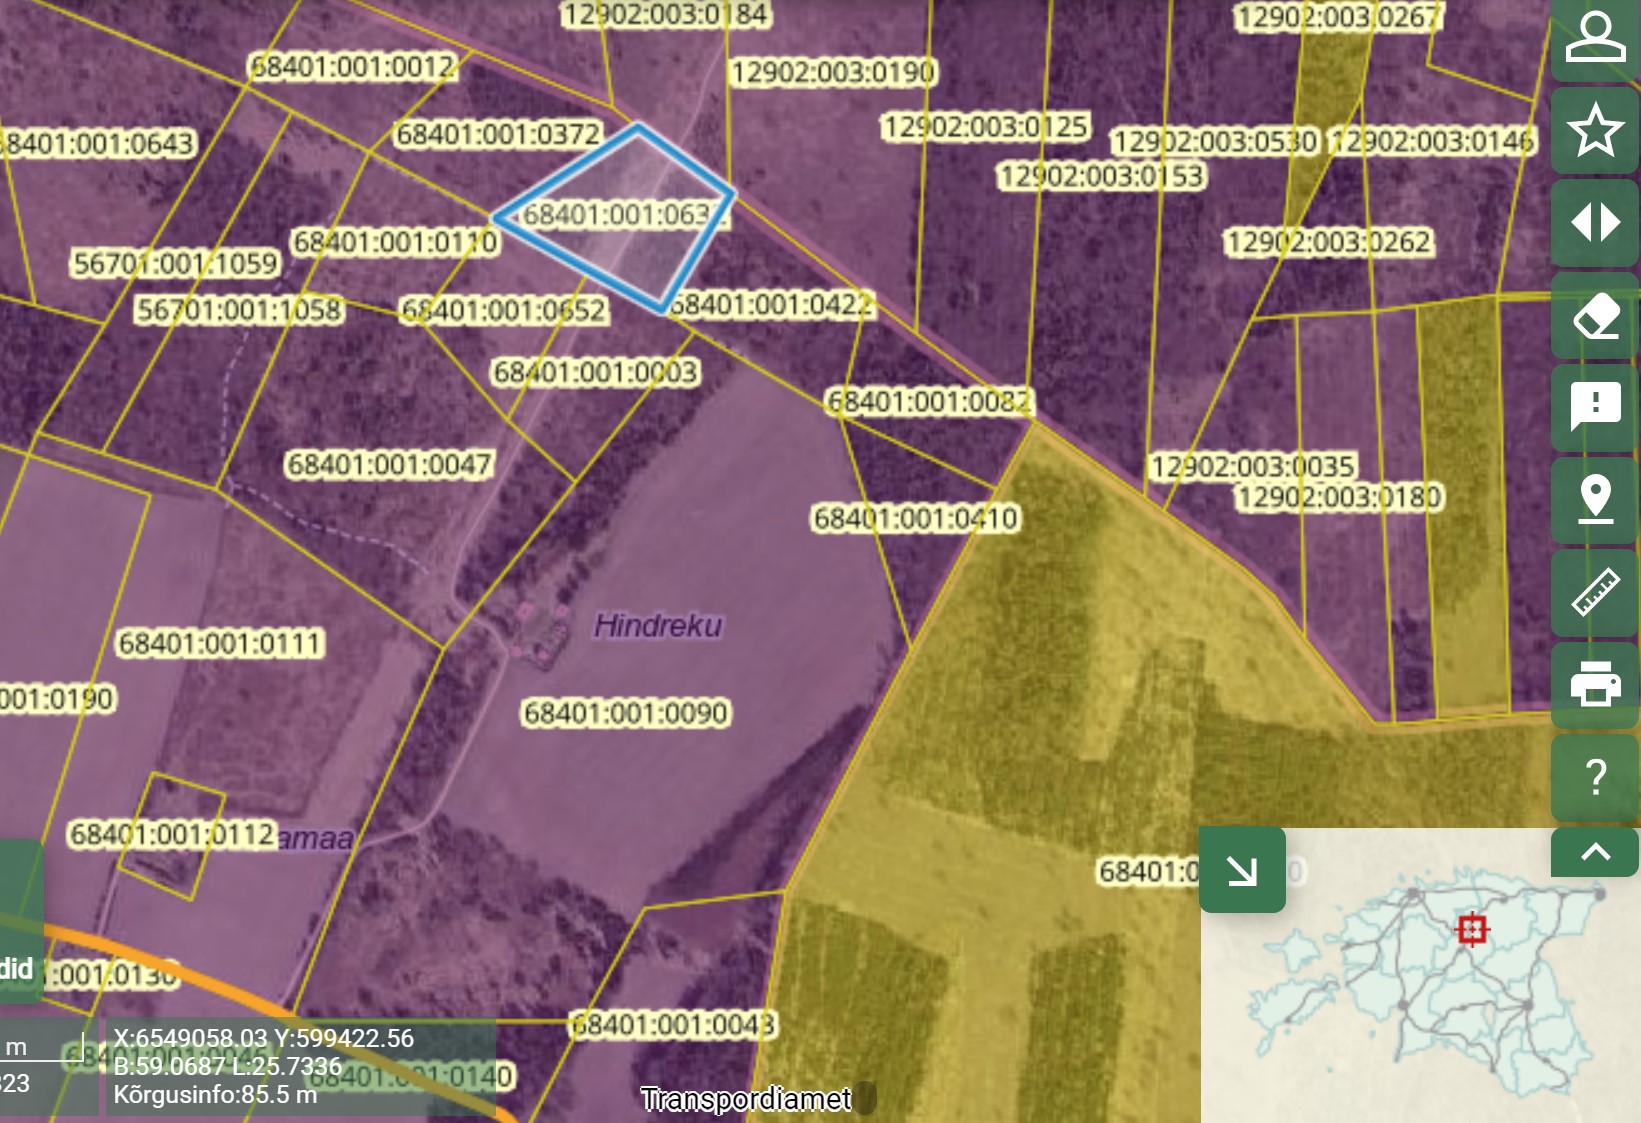This screenshot has height=1123, width=1641.
Task: Click the X Y coordinates readout
Action: 263,1038
